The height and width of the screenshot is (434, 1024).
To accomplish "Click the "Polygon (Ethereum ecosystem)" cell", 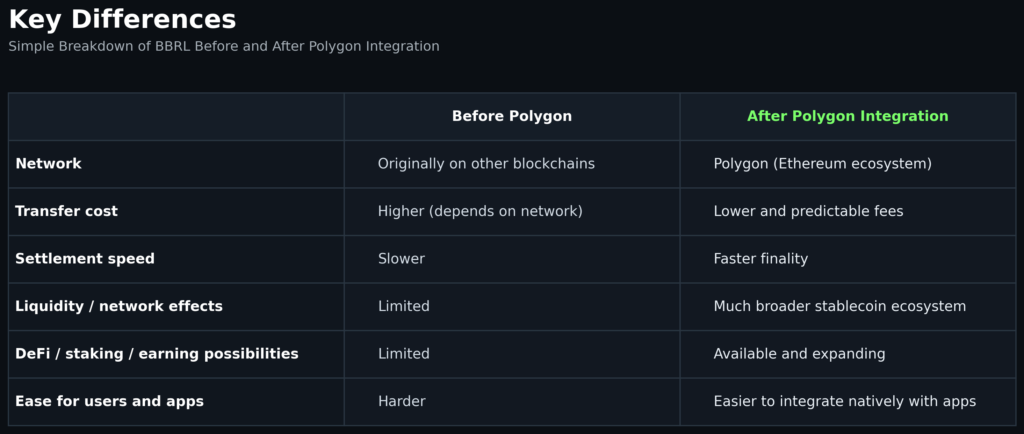I will pyautogui.click(x=822, y=163).
